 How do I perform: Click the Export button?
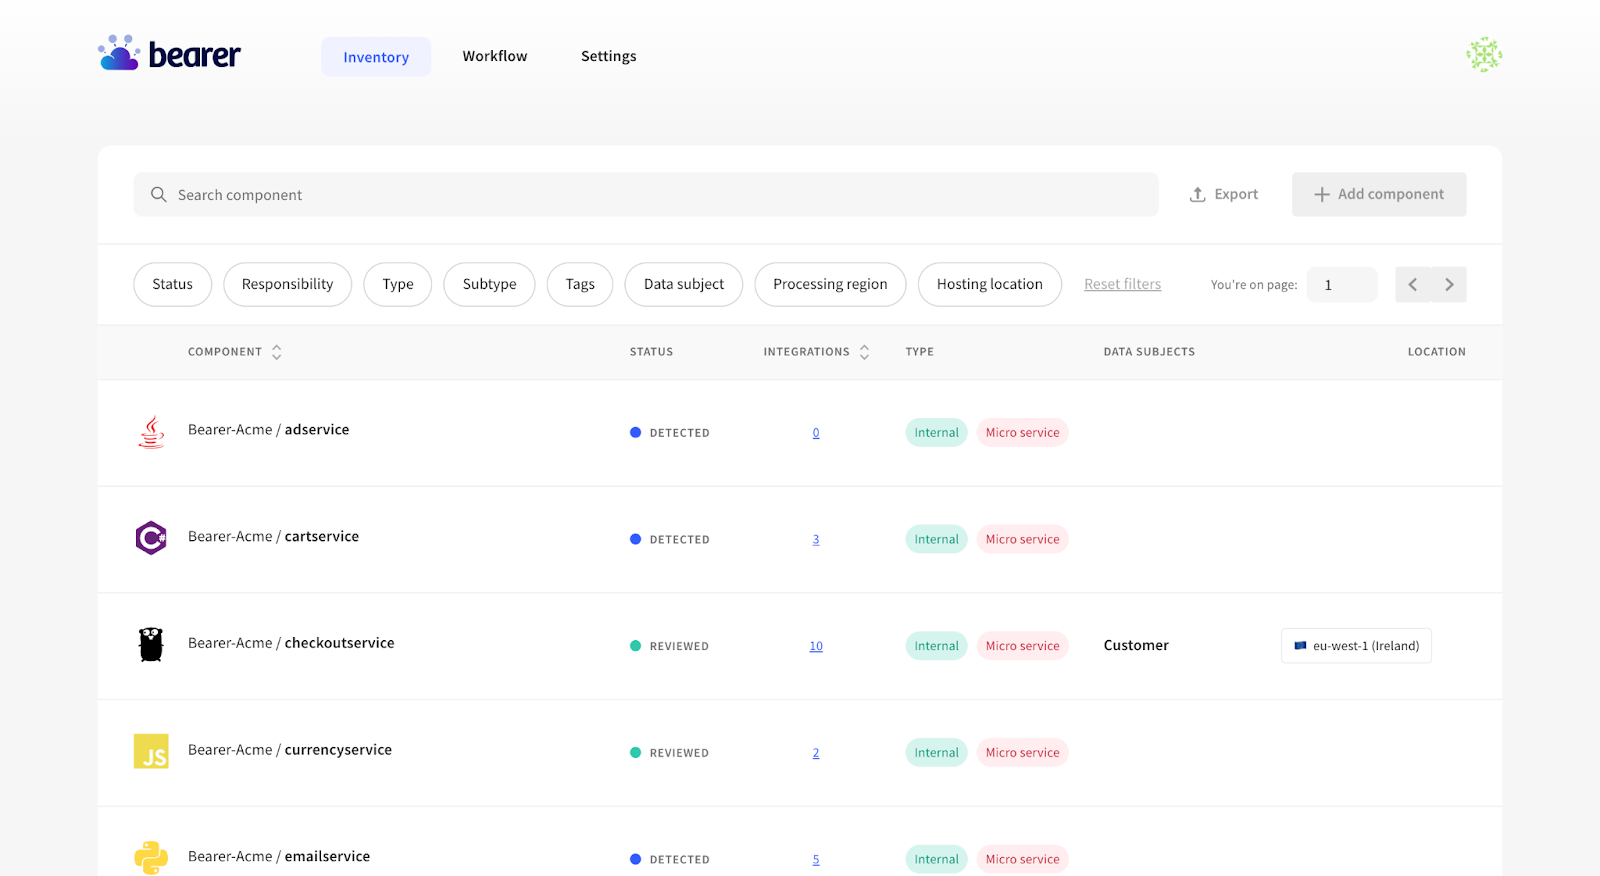pos(1224,194)
